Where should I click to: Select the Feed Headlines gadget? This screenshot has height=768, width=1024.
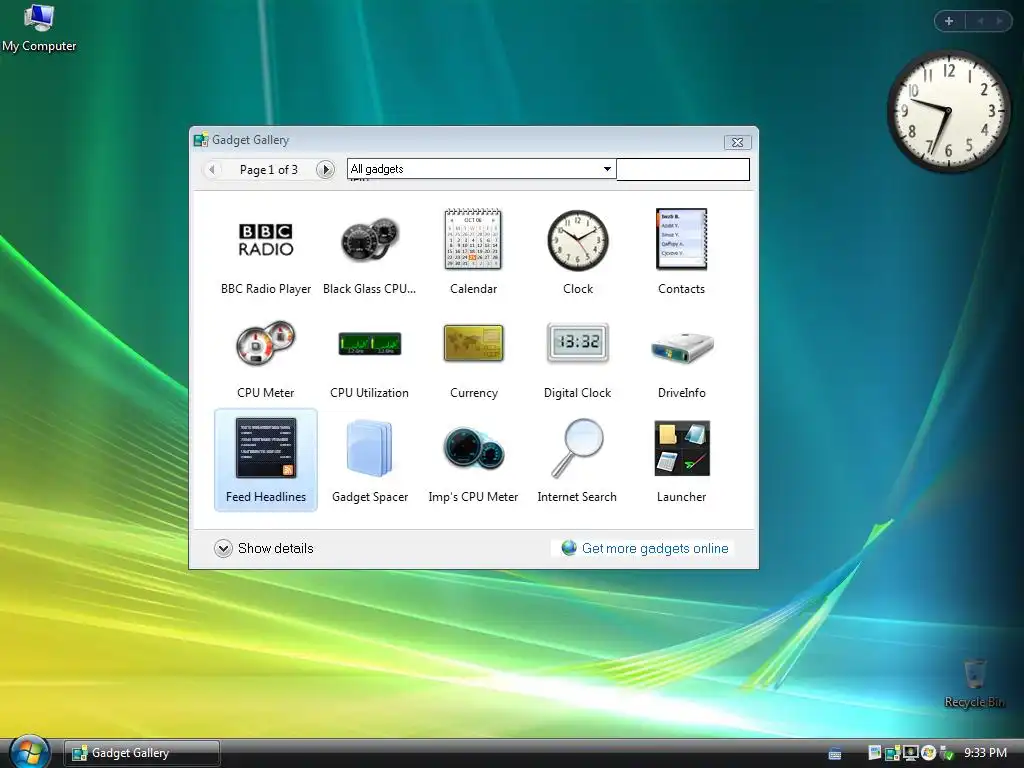click(266, 460)
